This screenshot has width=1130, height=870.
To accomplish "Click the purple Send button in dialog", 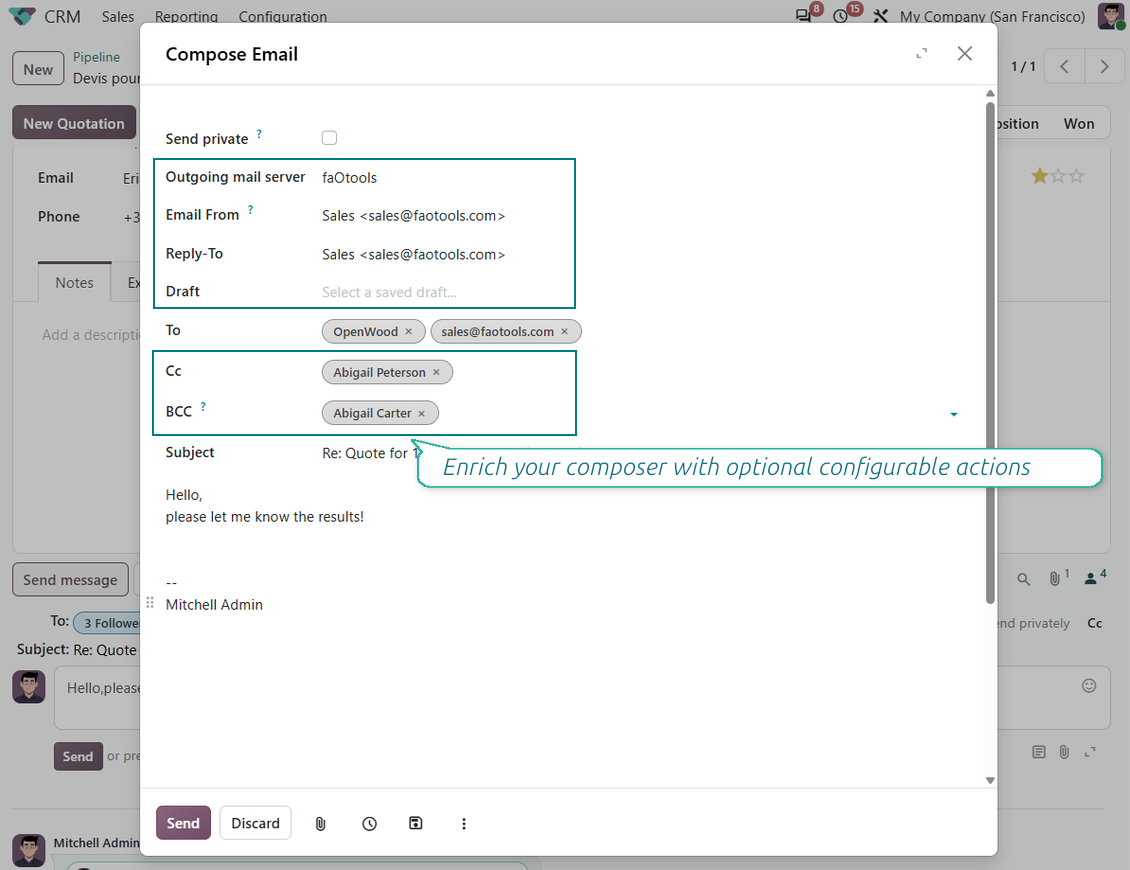I will tap(183, 823).
